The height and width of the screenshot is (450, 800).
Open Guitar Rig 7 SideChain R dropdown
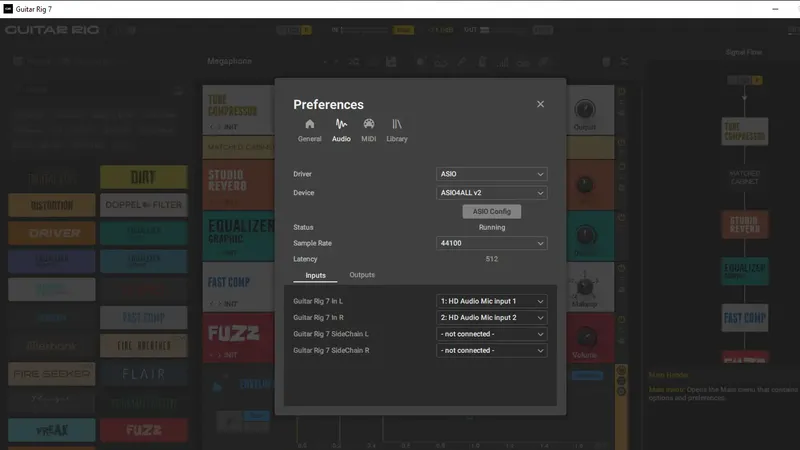pyautogui.click(x=491, y=351)
